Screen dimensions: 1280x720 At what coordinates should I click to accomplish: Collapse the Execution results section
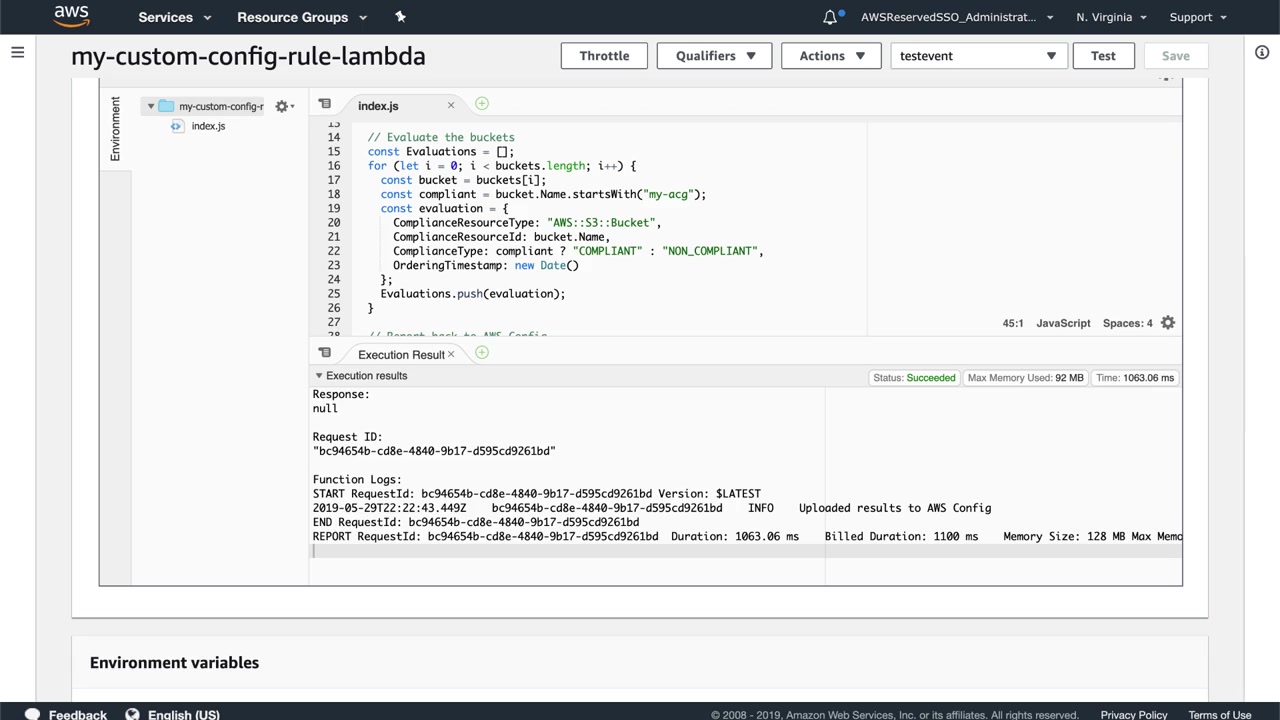(x=319, y=376)
